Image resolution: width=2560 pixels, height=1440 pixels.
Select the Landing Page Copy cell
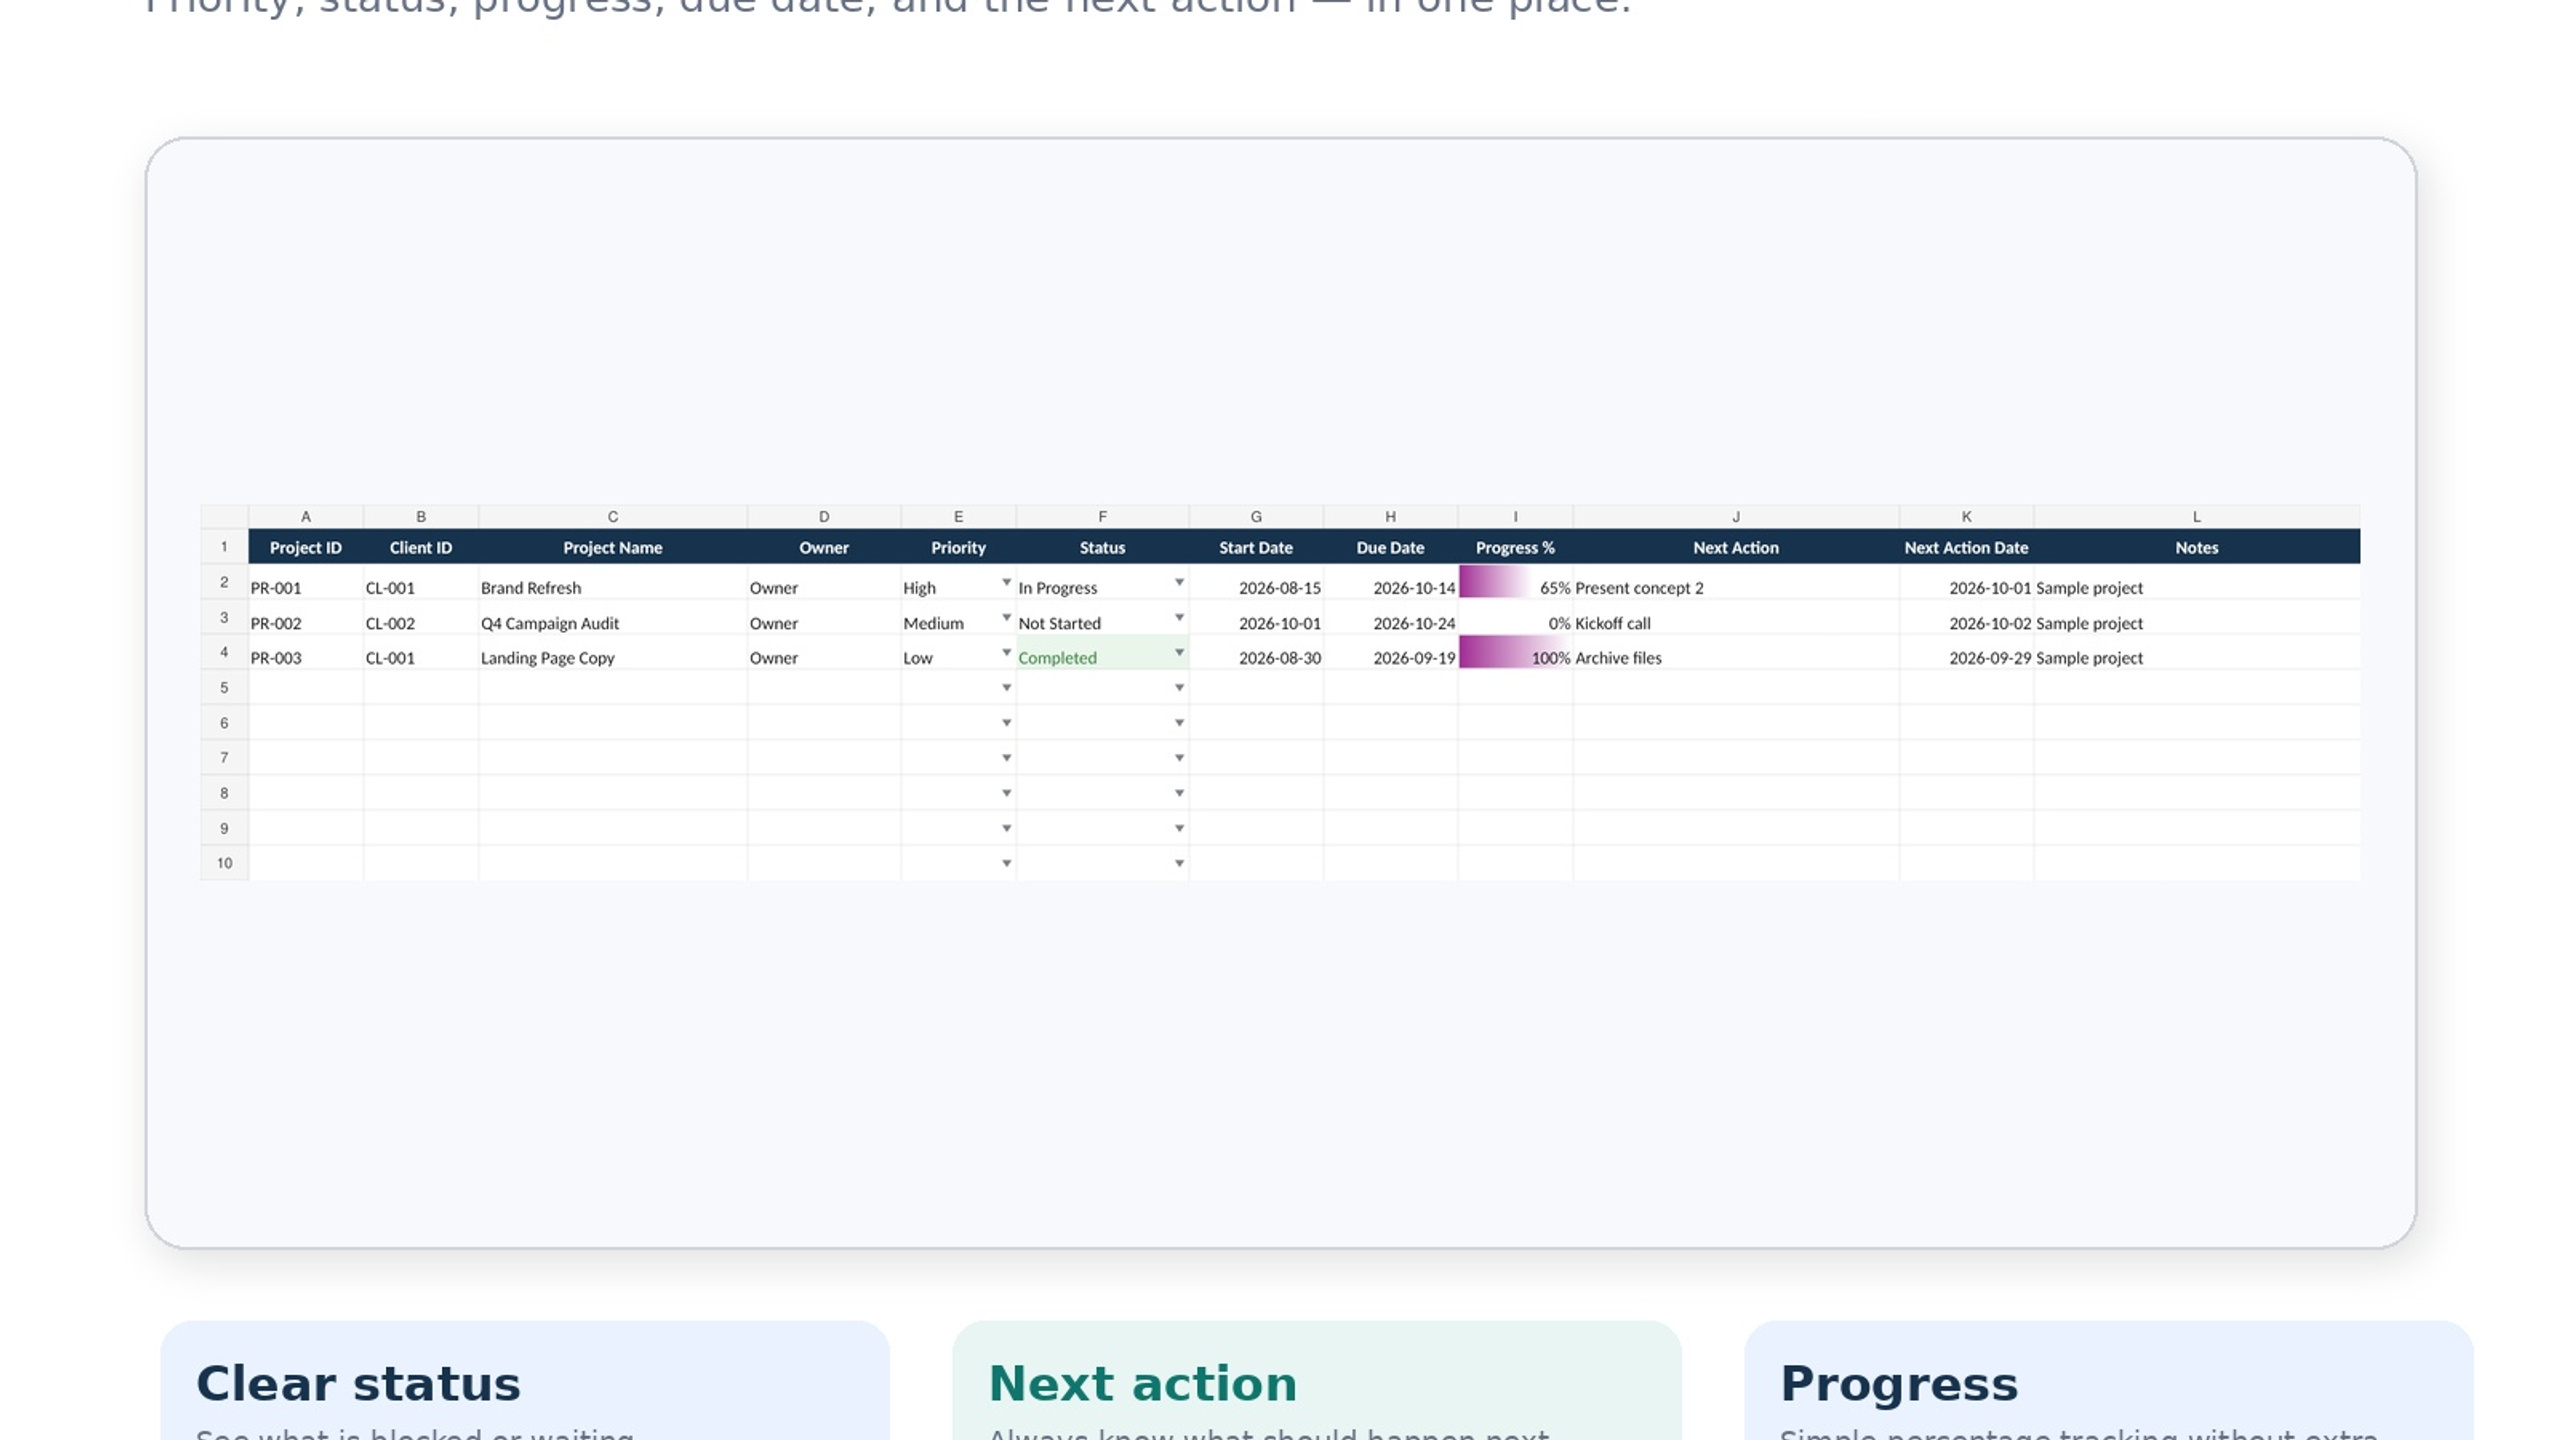point(613,653)
